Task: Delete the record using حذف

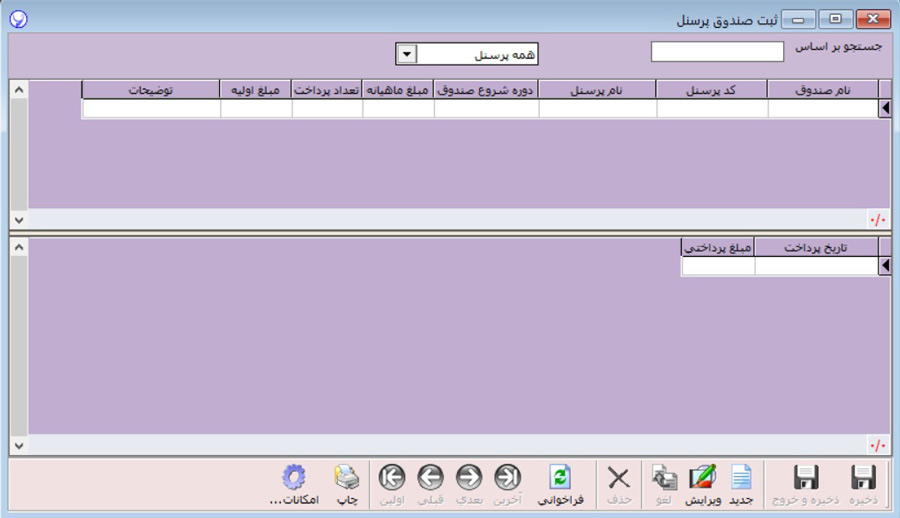Action: 620,479
